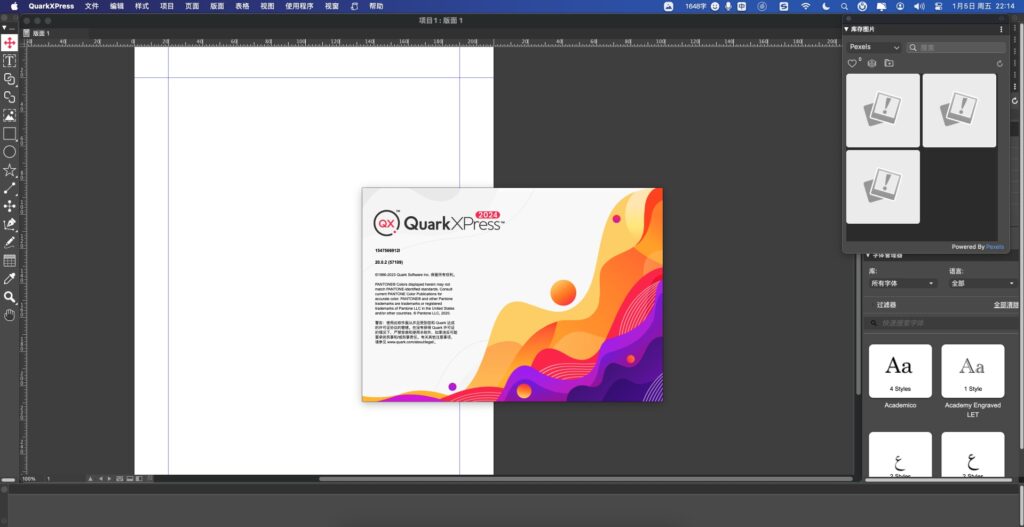
Task: Open the stock images panel options menu
Action: pyautogui.click(x=1001, y=29)
